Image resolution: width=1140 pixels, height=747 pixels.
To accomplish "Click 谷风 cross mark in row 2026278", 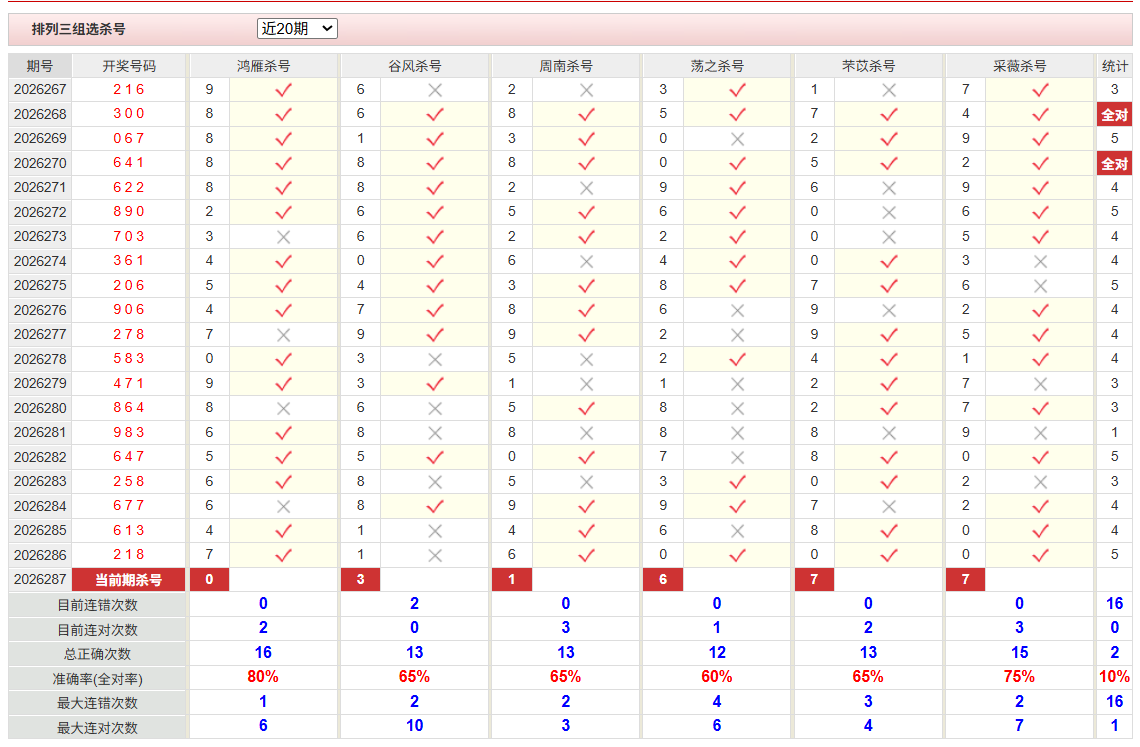I will 435,359.
